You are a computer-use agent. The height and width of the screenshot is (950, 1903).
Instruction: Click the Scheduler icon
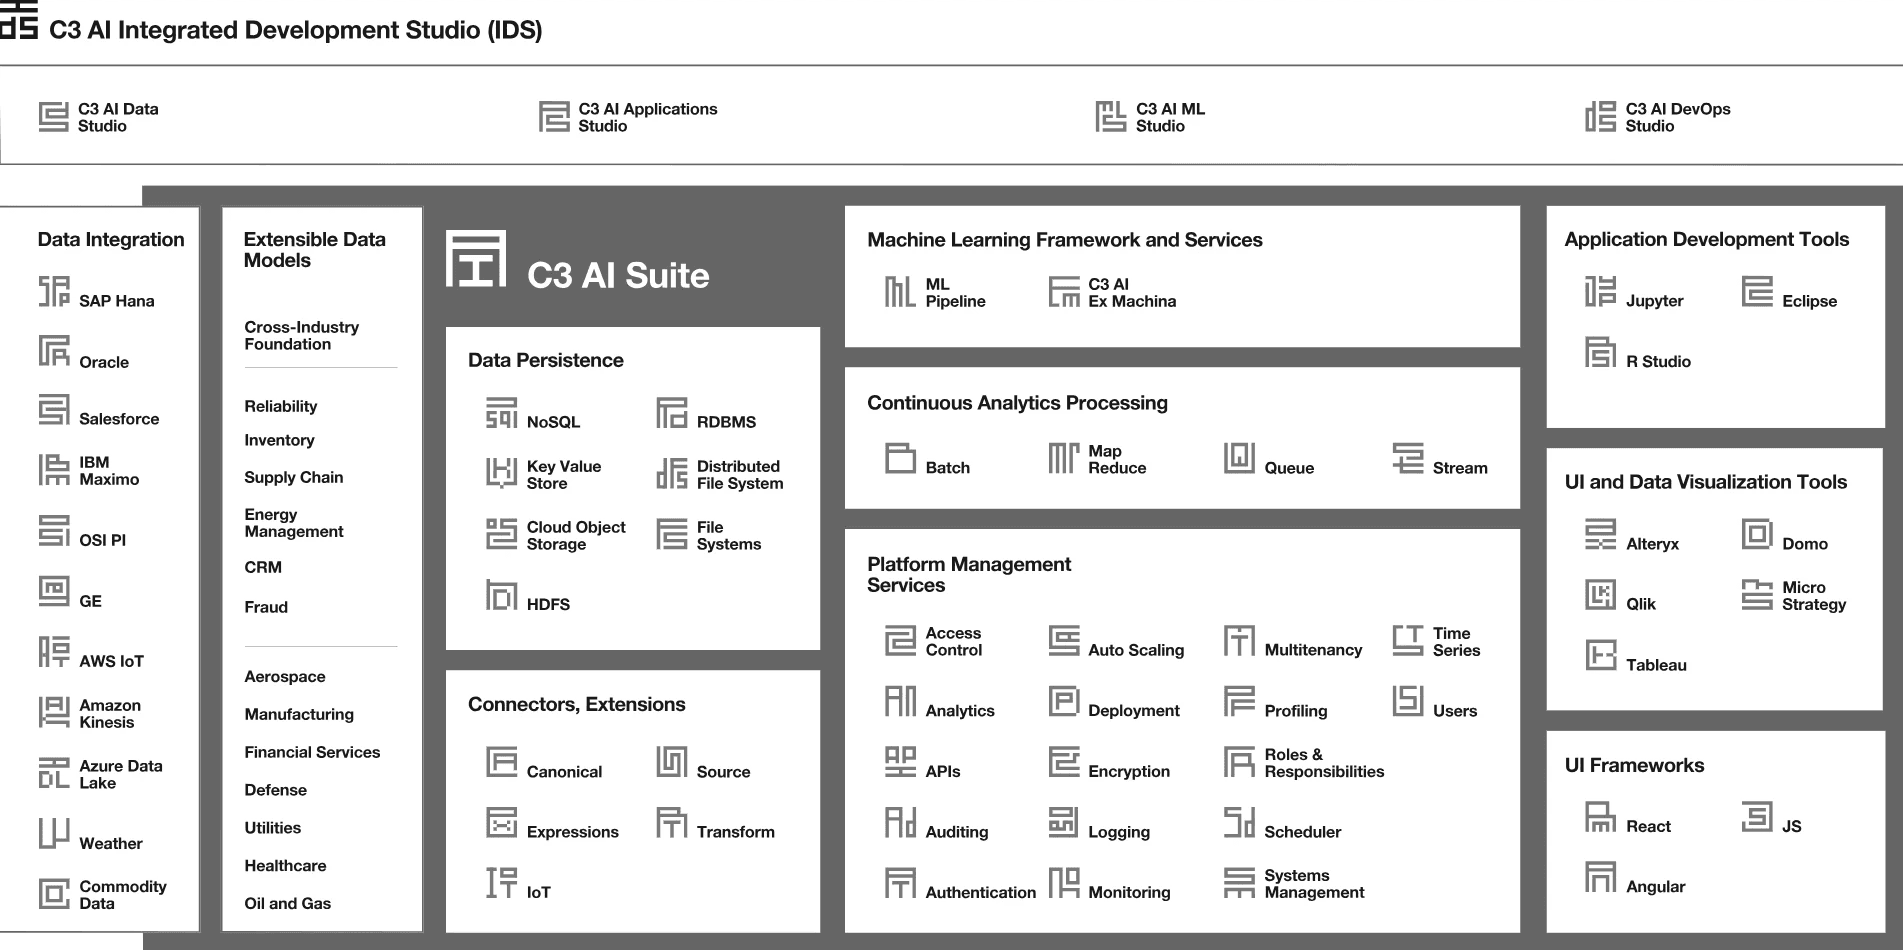coord(1239,822)
